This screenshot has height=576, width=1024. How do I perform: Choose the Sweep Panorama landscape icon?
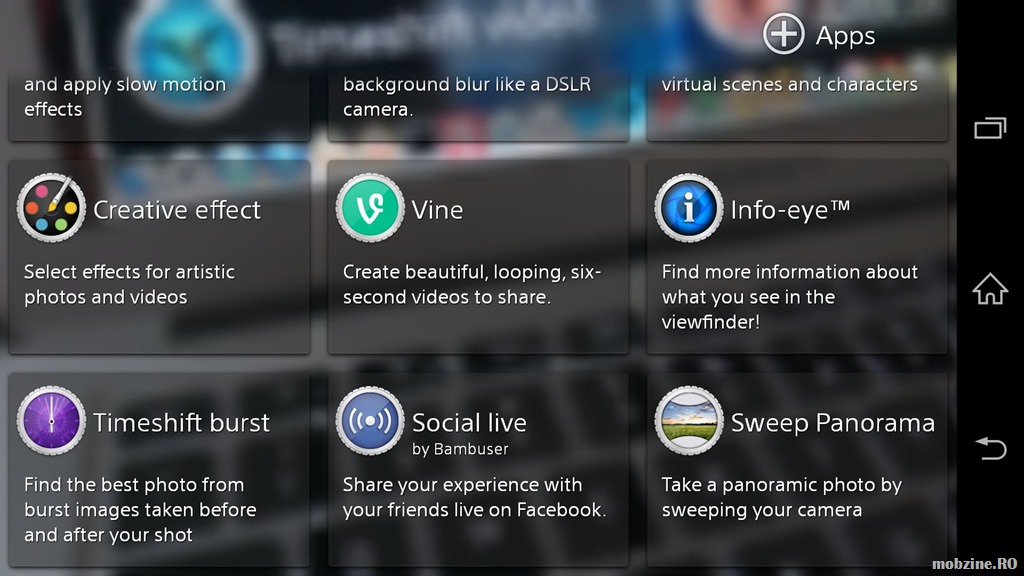click(689, 421)
